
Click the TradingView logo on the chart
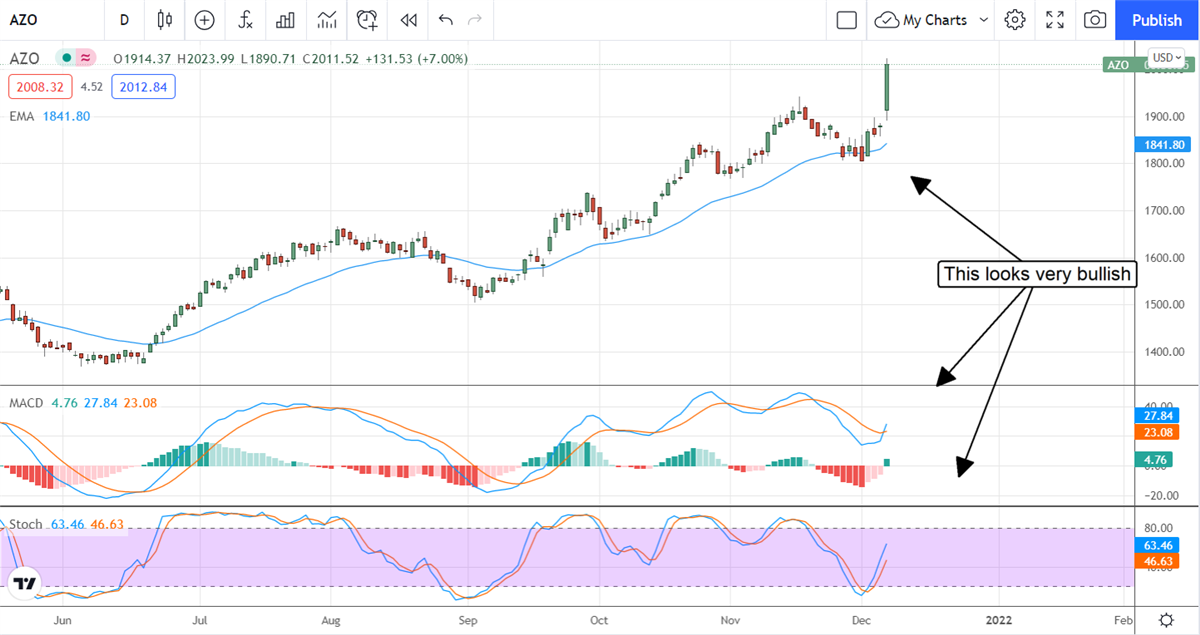tap(25, 584)
